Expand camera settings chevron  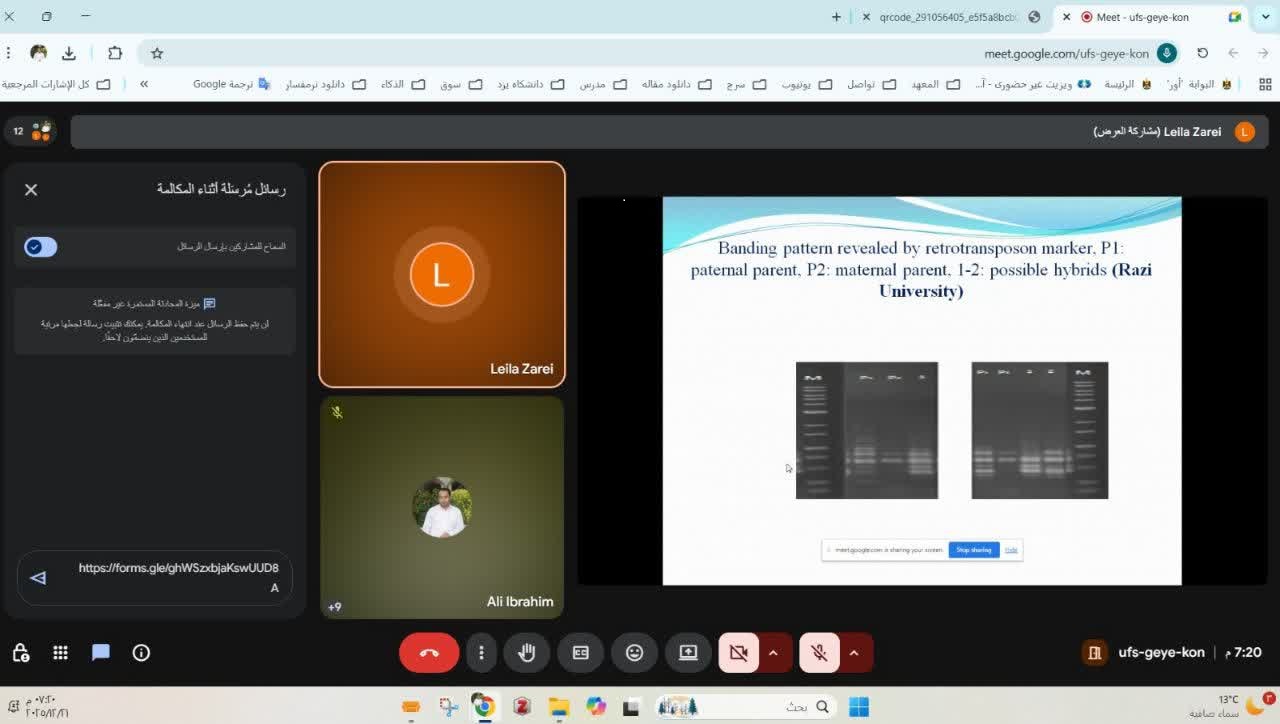point(773,653)
